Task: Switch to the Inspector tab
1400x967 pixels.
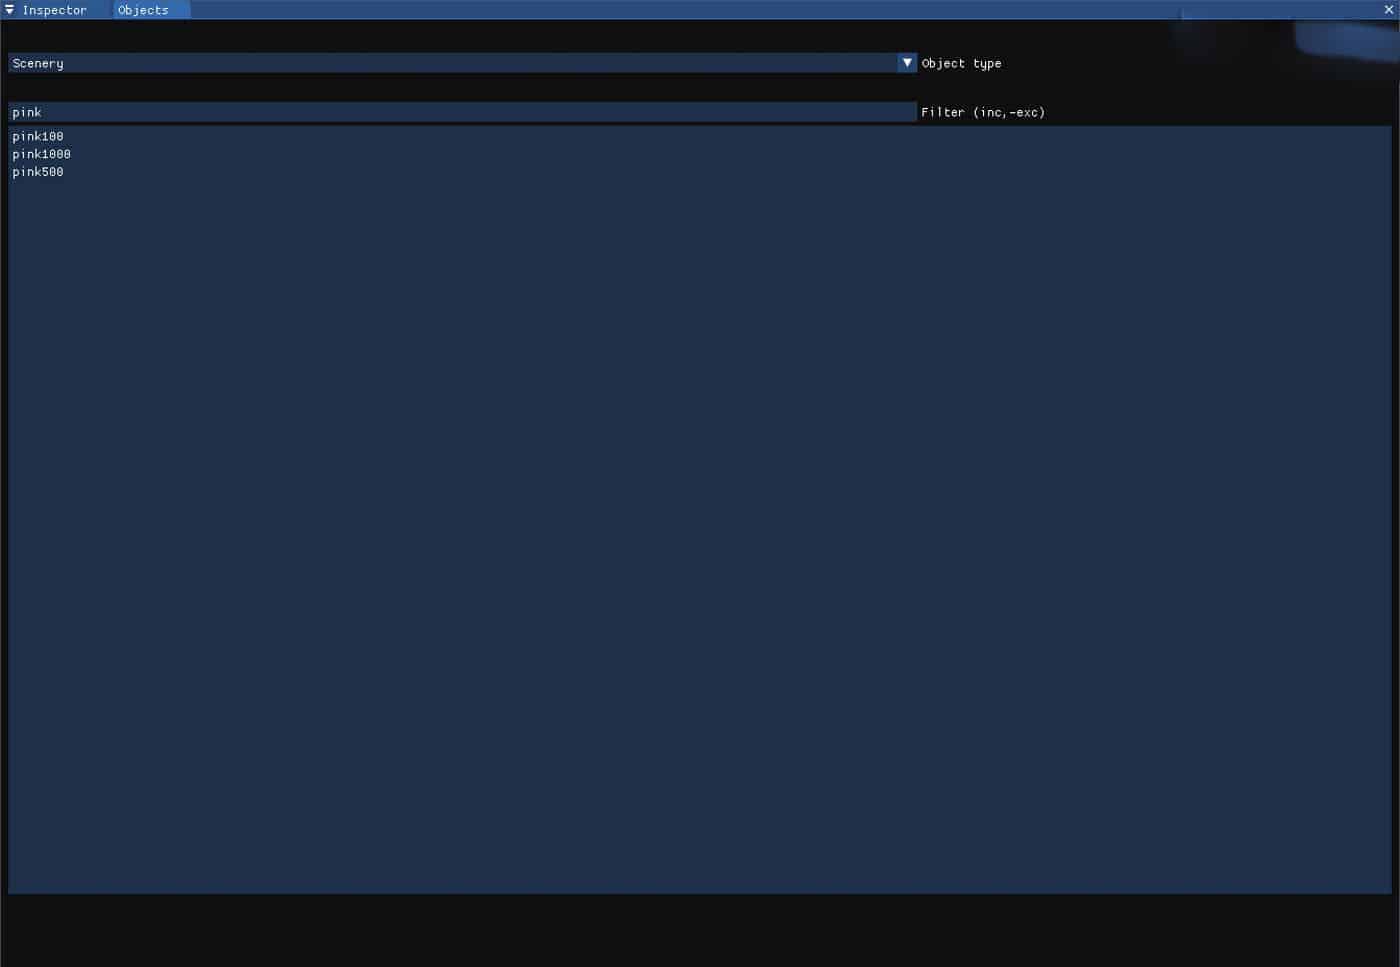Action: click(x=54, y=10)
